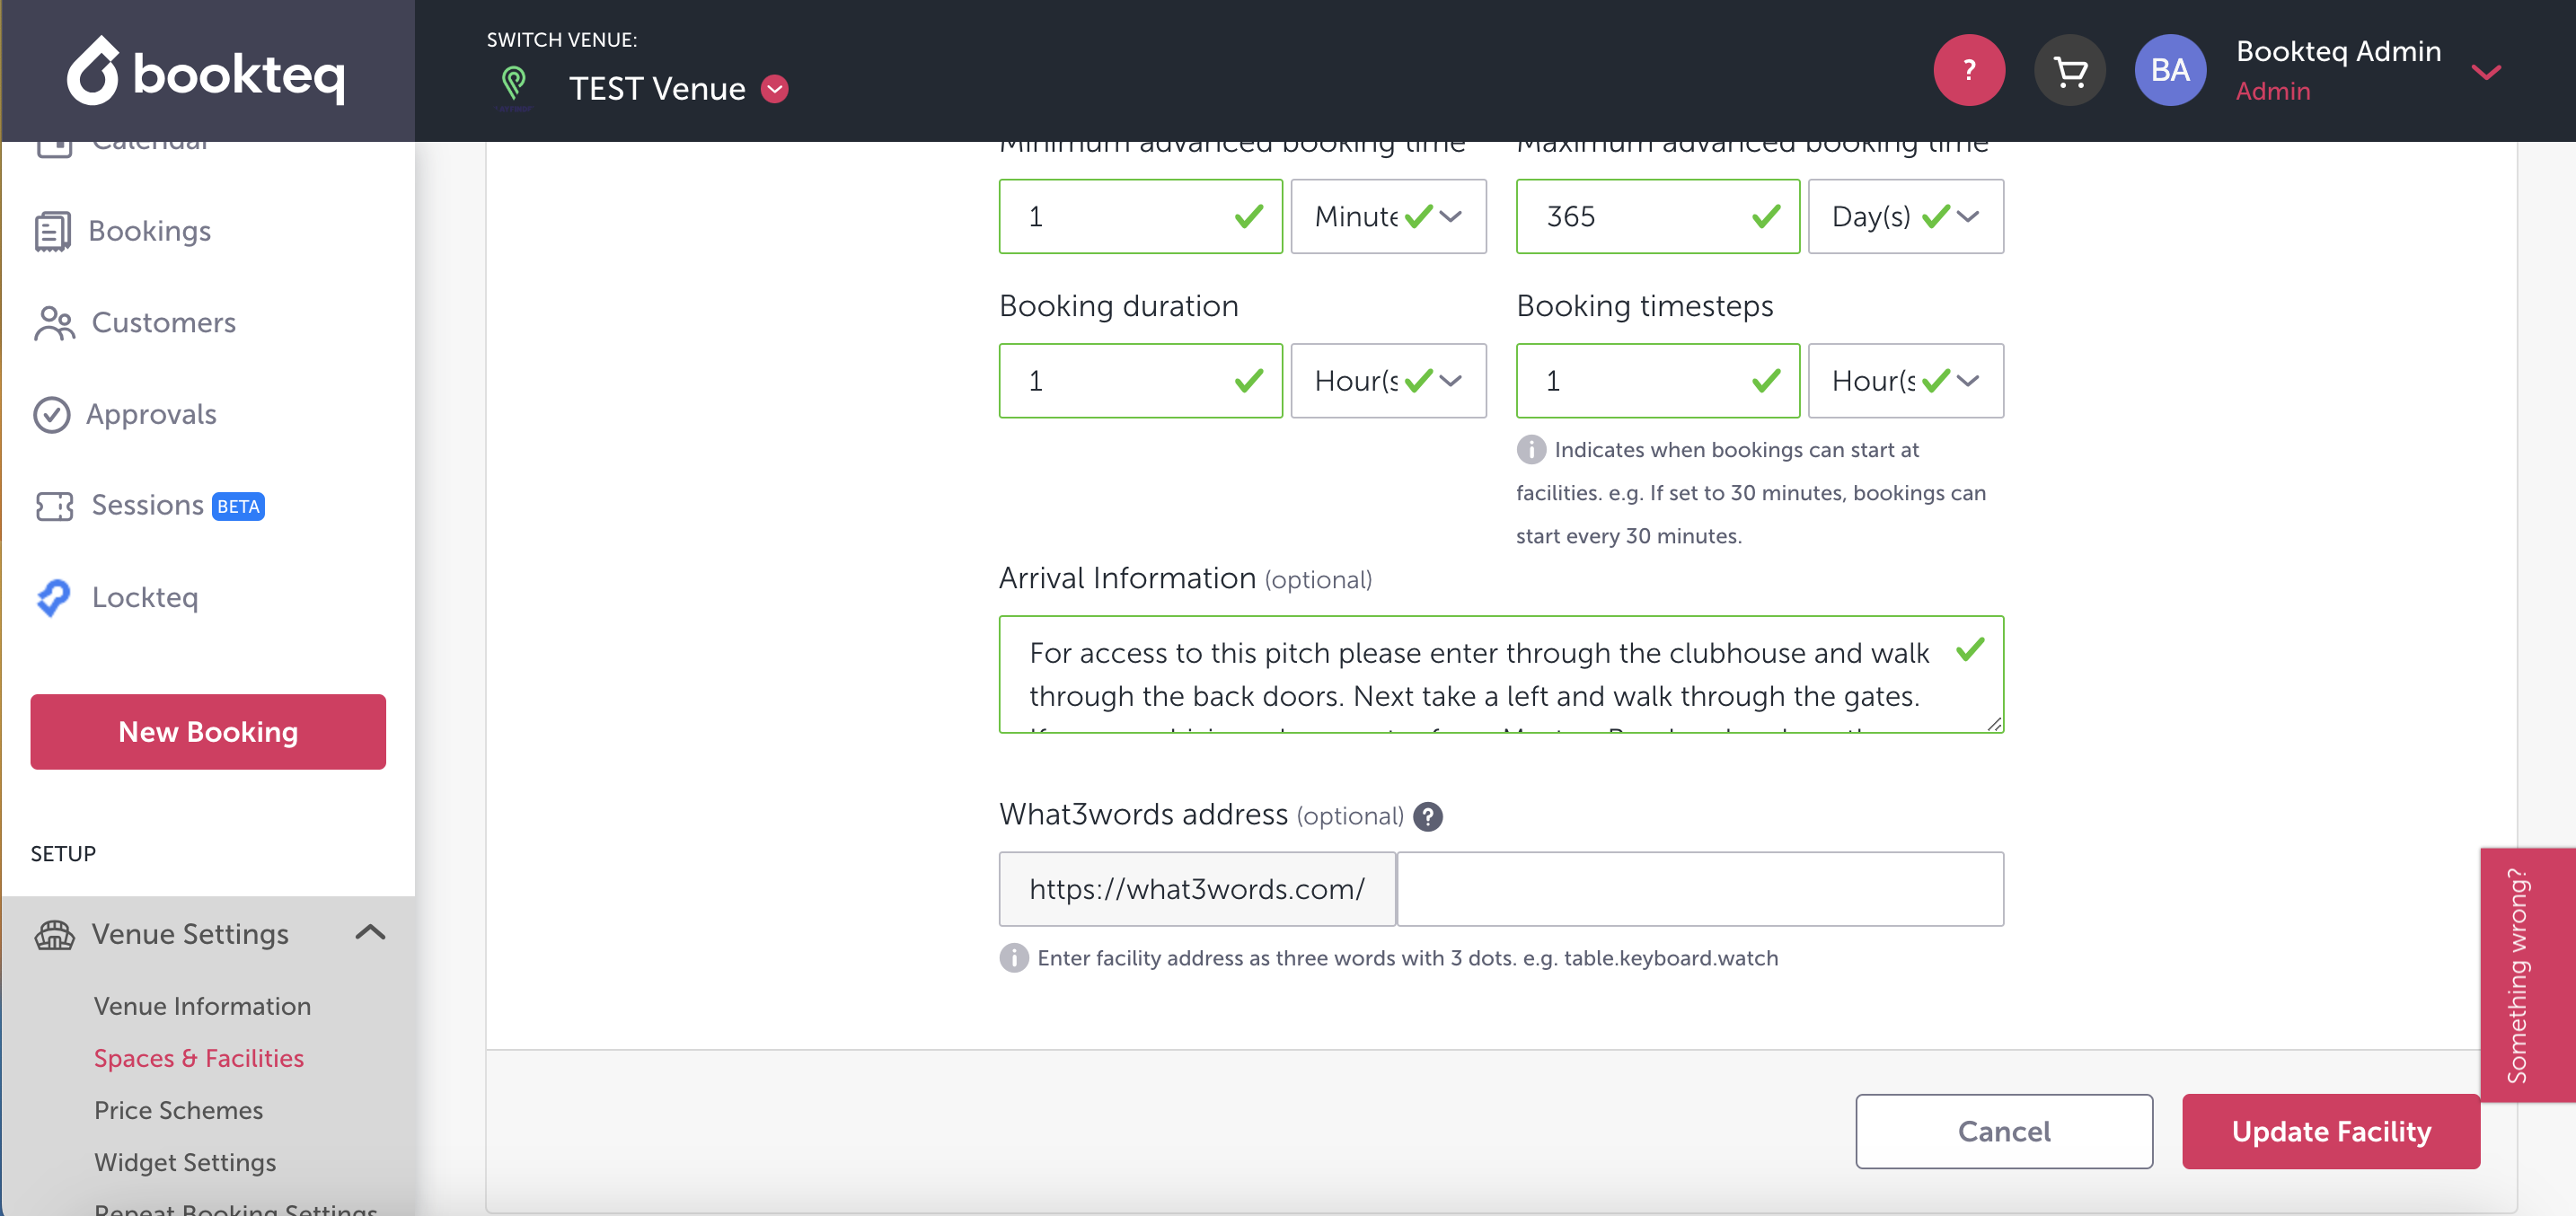The image size is (2576, 1216).
Task: Click the Approvals checkmark icon
Action: [51, 414]
